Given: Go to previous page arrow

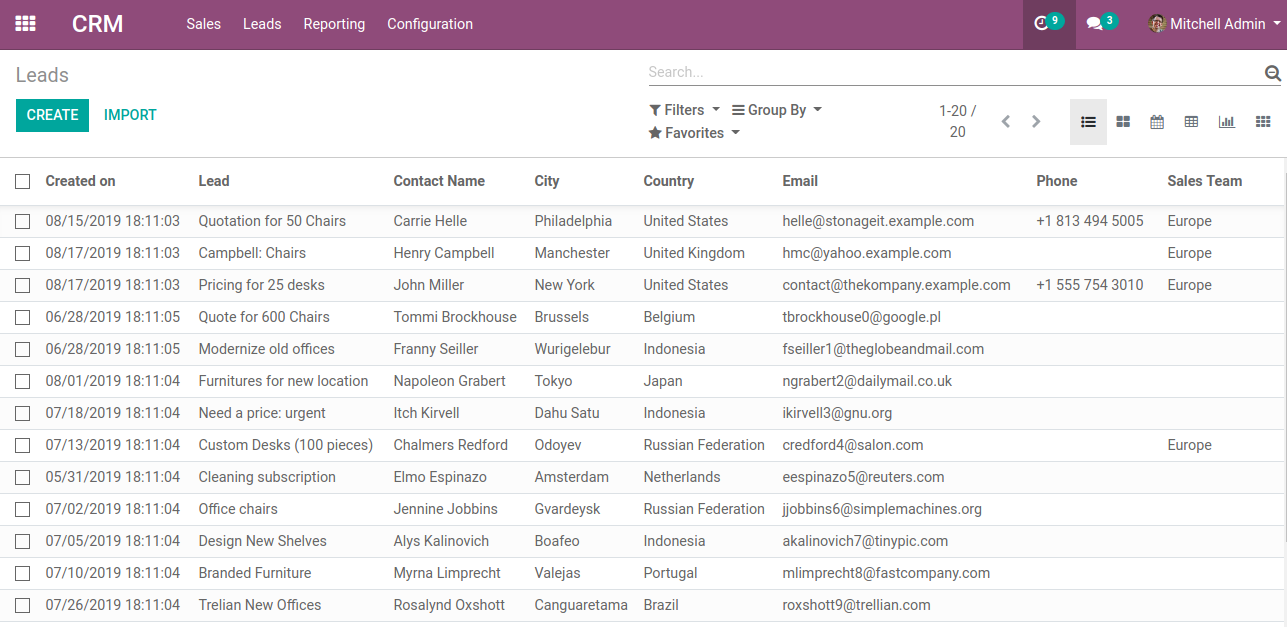Looking at the screenshot, I should [1006, 122].
